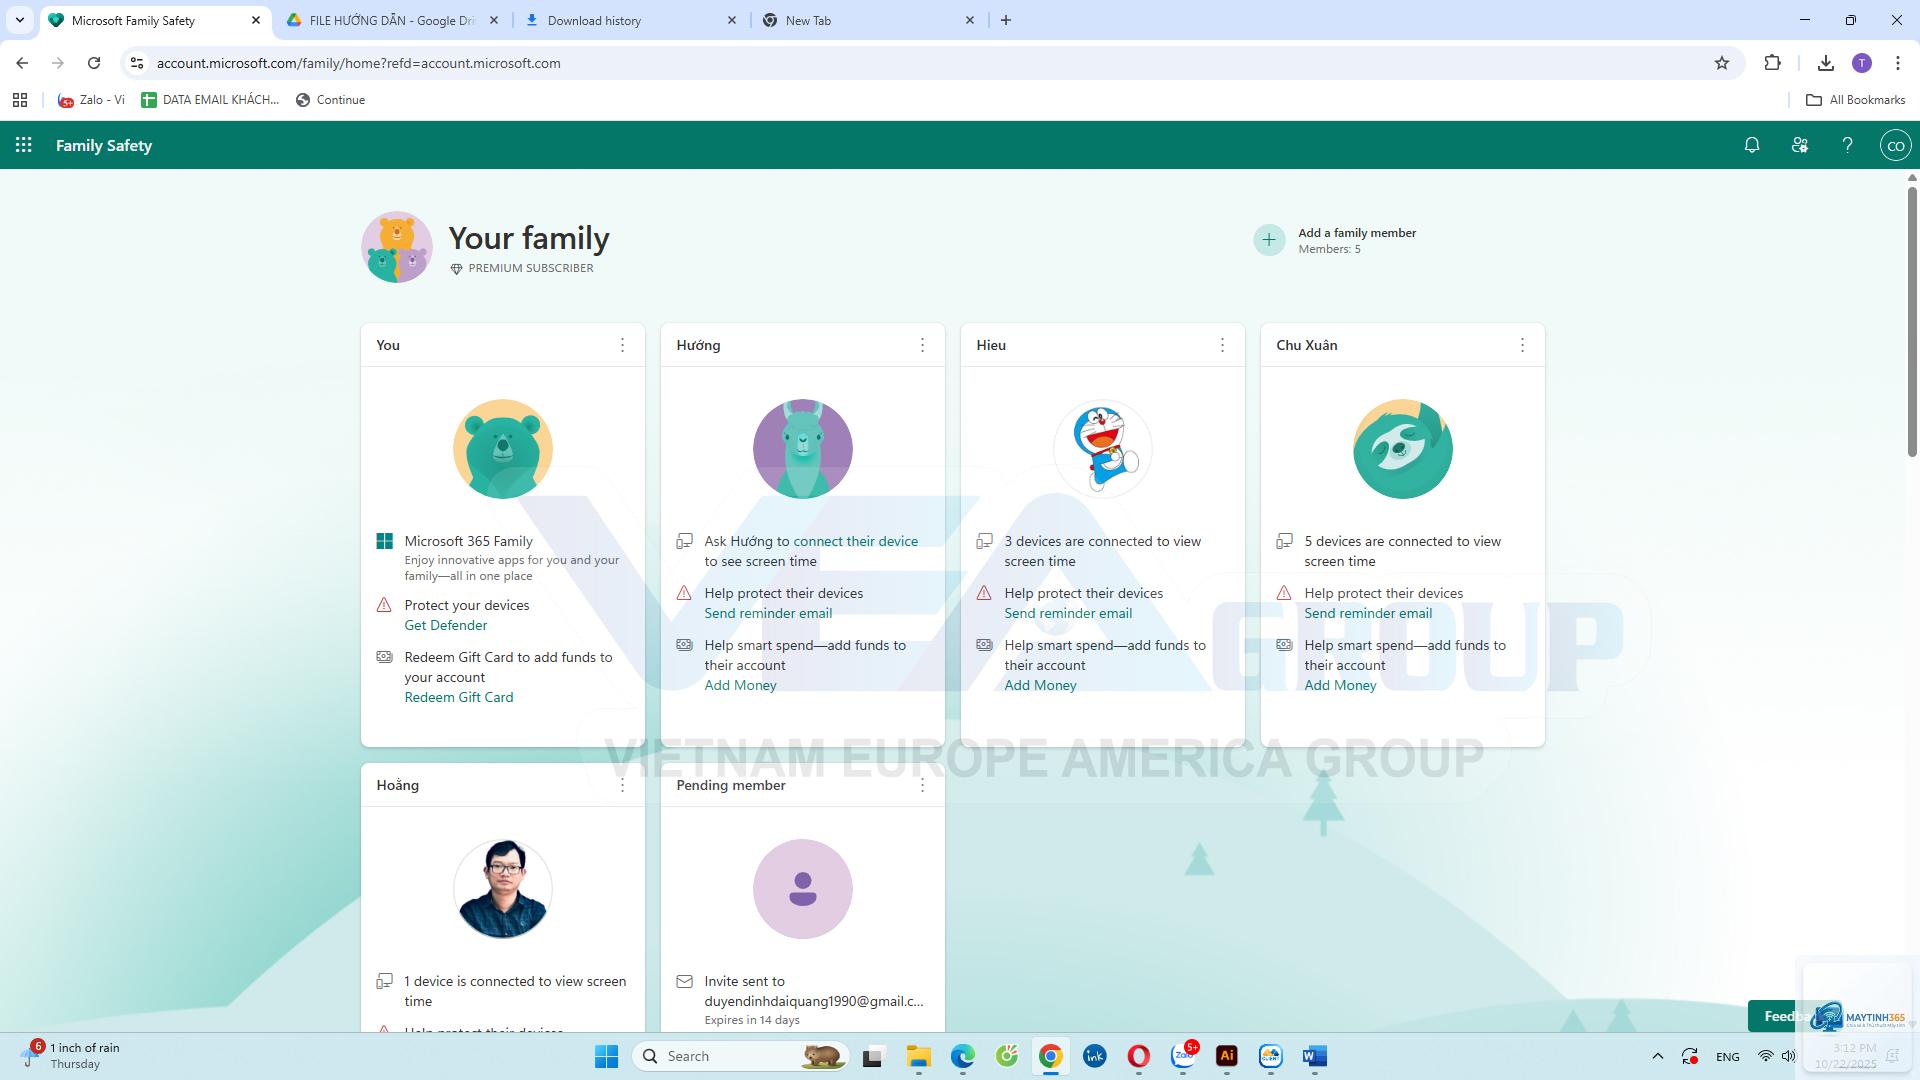1920x1080 pixels.
Task: Open the options menu on Hieu card
Action: [1222, 345]
